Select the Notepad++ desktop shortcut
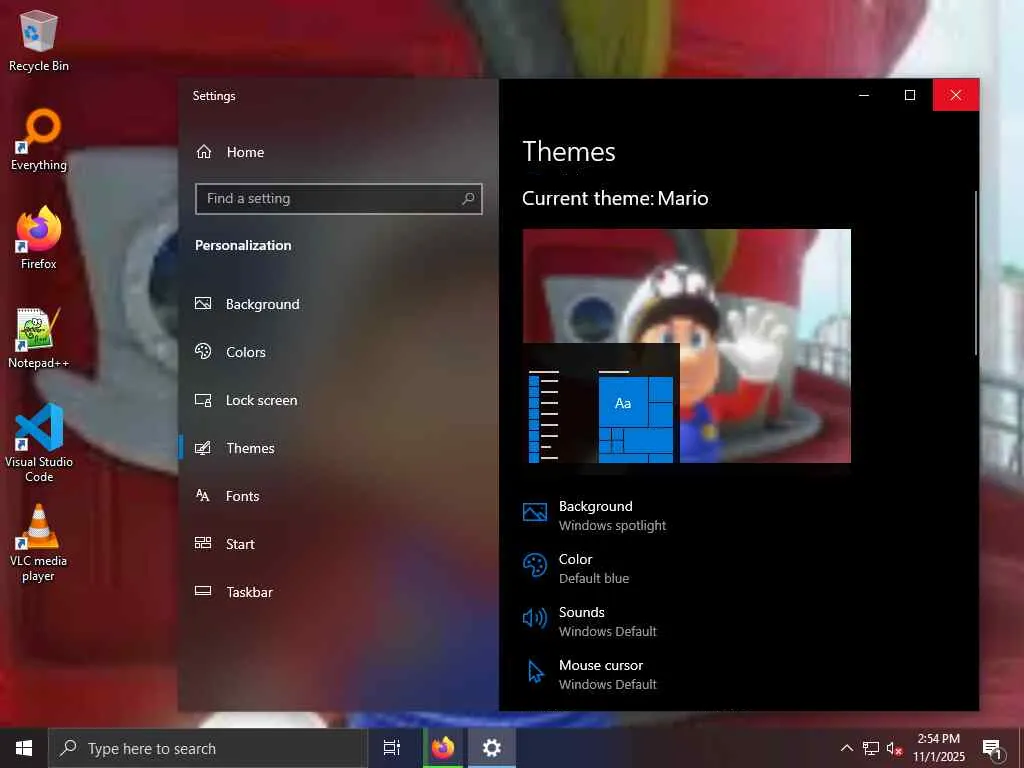The height and width of the screenshot is (768, 1024). coord(39,338)
